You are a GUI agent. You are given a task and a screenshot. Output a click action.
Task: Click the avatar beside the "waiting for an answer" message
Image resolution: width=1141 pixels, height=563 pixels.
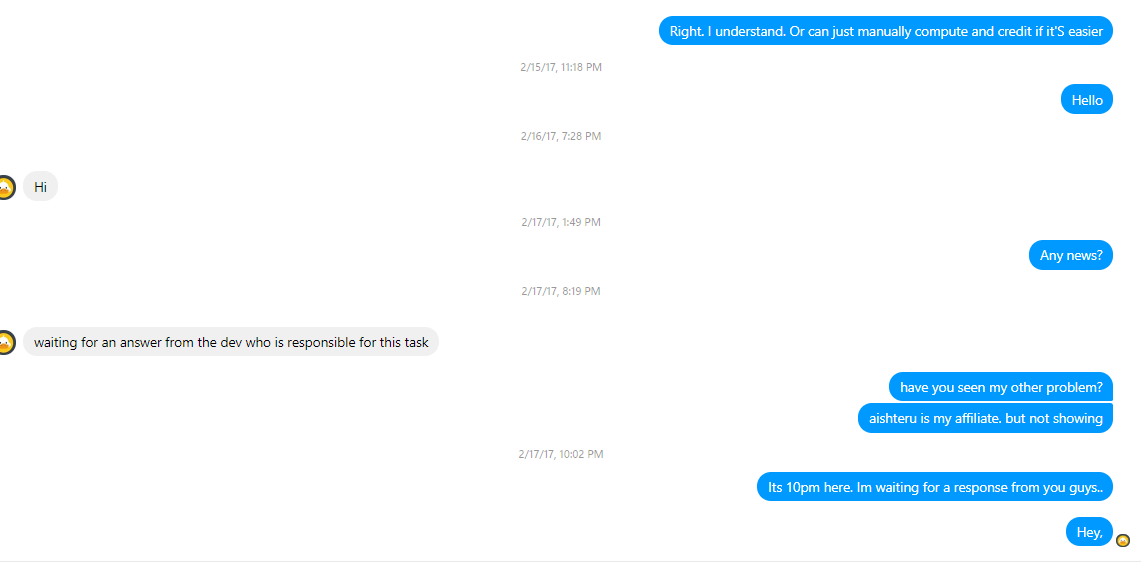click(6, 342)
